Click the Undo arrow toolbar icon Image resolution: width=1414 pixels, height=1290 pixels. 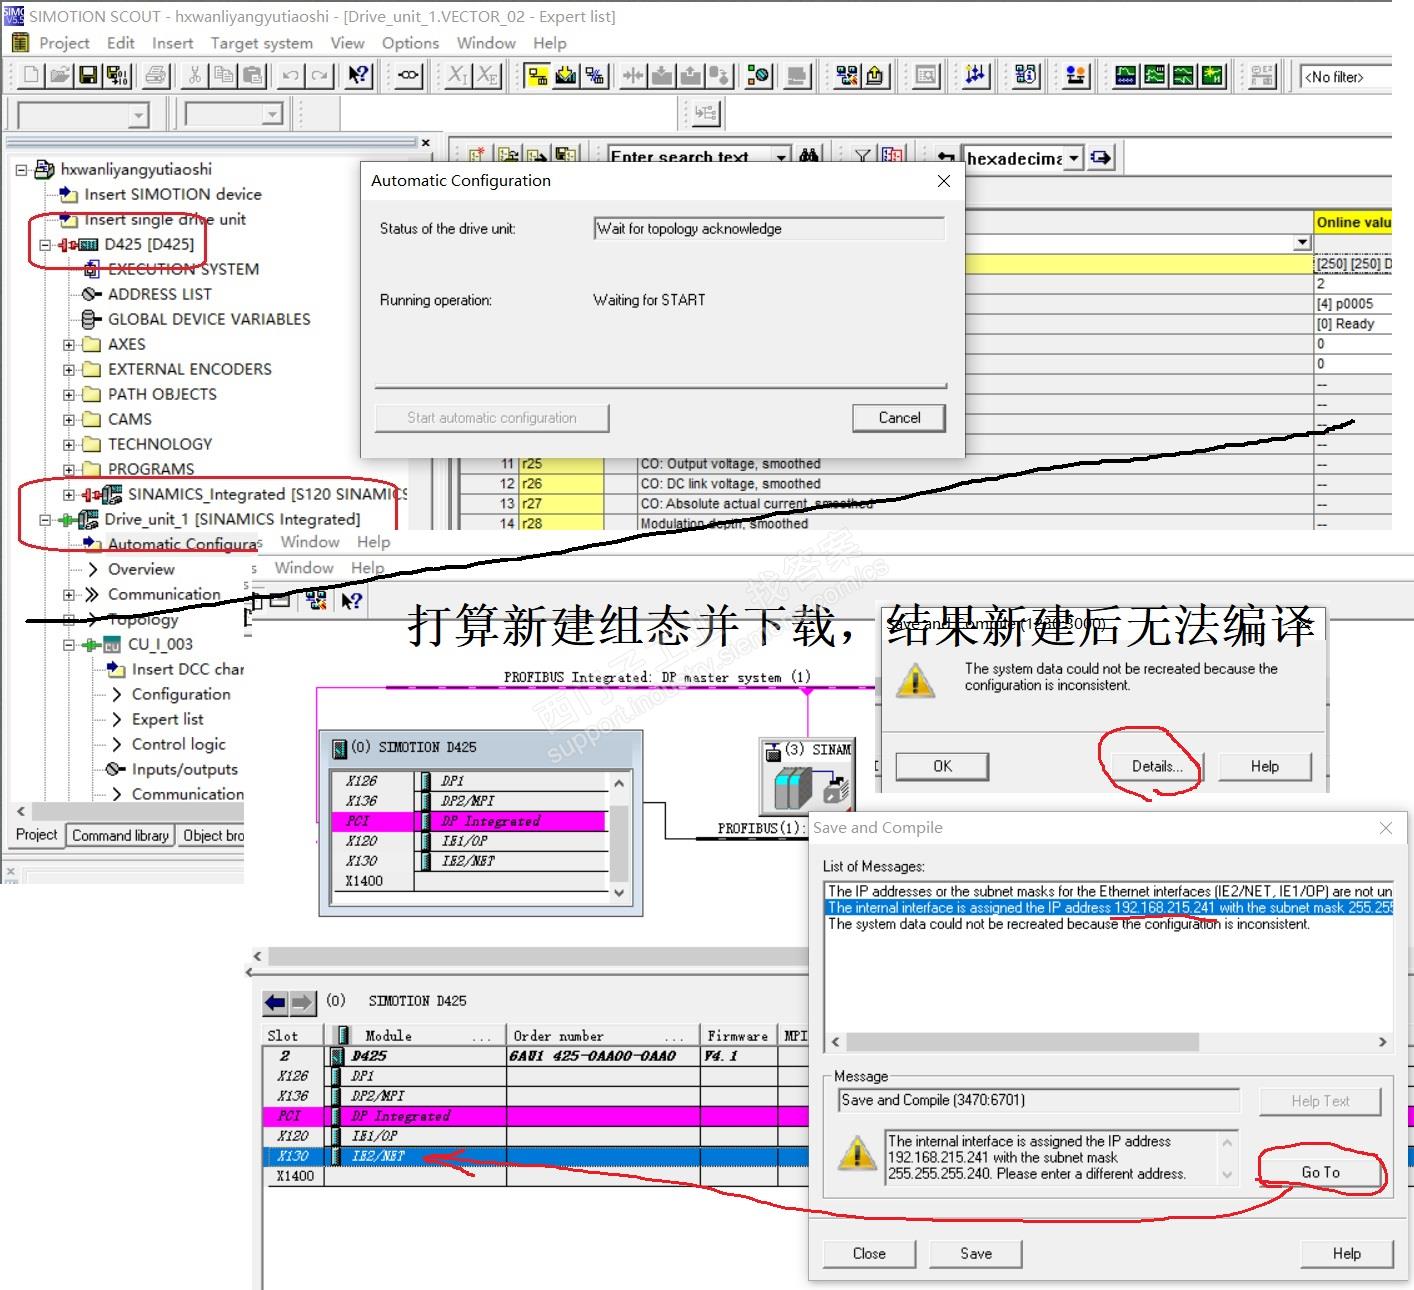pos(290,75)
